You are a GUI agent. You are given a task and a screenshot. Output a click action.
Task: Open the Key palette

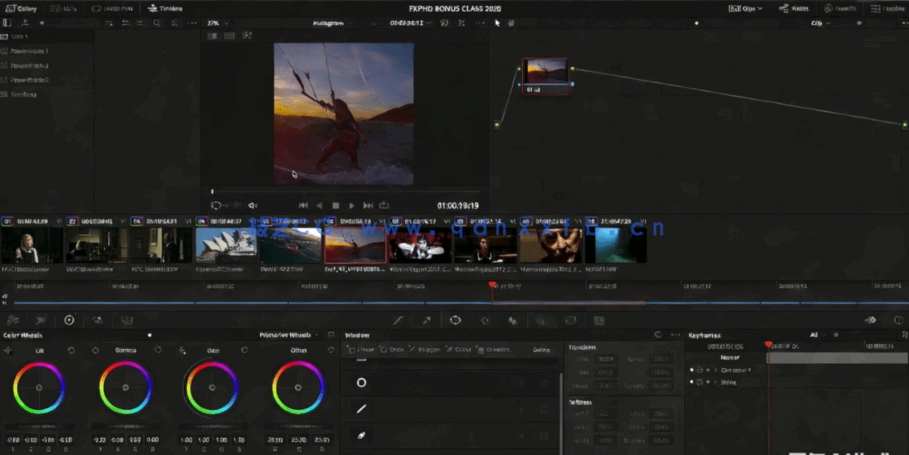[x=542, y=320]
